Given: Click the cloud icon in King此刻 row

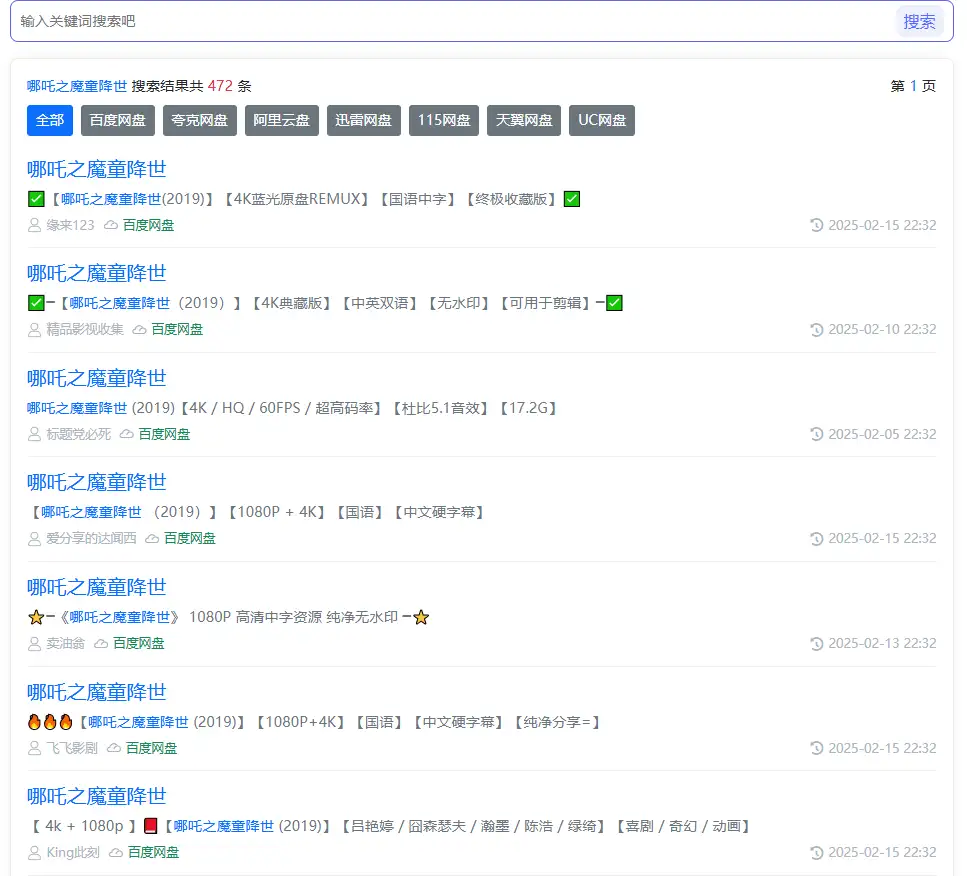Looking at the screenshot, I should tap(115, 853).
